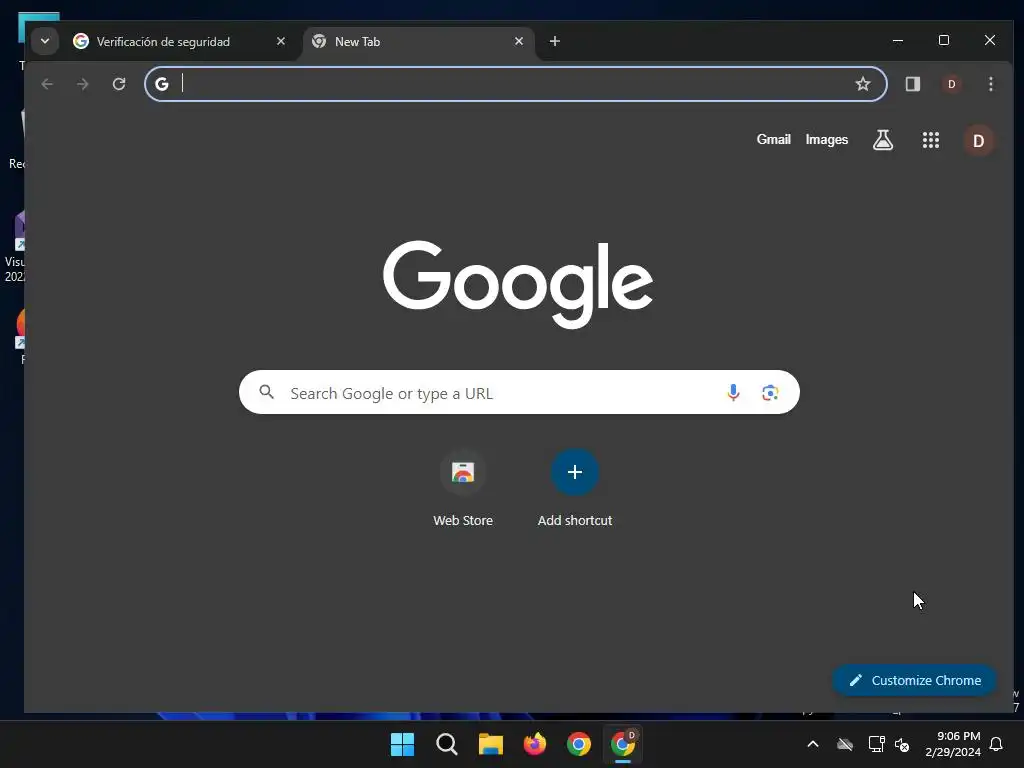Open a new tab with plus button
This screenshot has height=768, width=1024.
(554, 41)
